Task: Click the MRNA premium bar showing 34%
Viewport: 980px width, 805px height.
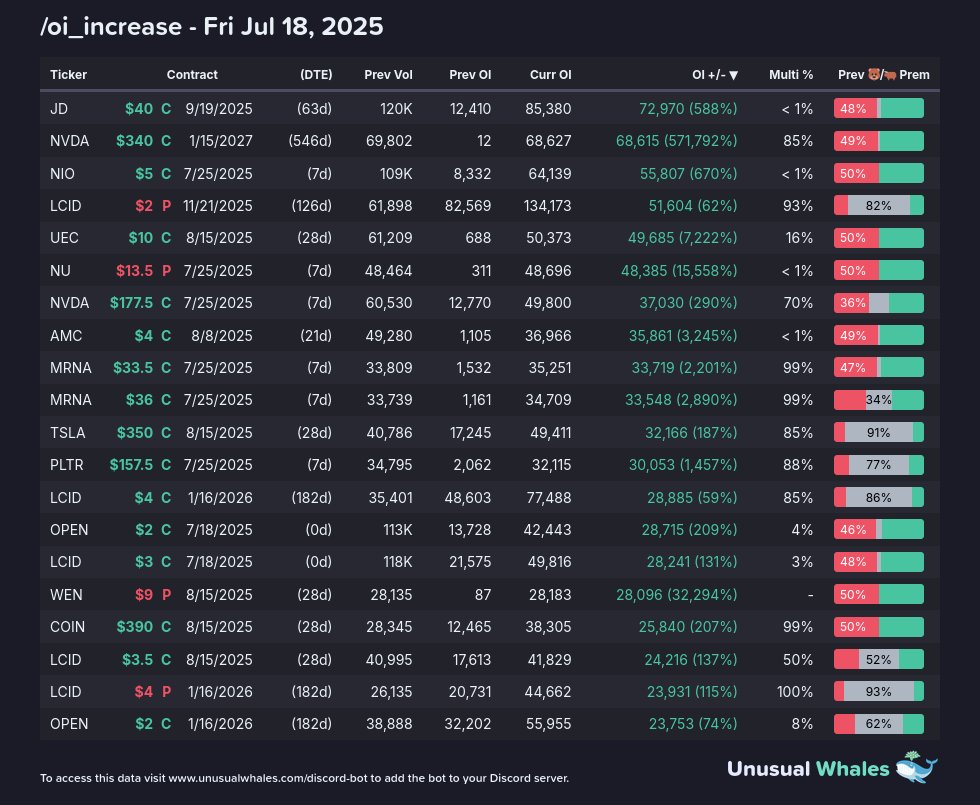Action: click(879, 399)
